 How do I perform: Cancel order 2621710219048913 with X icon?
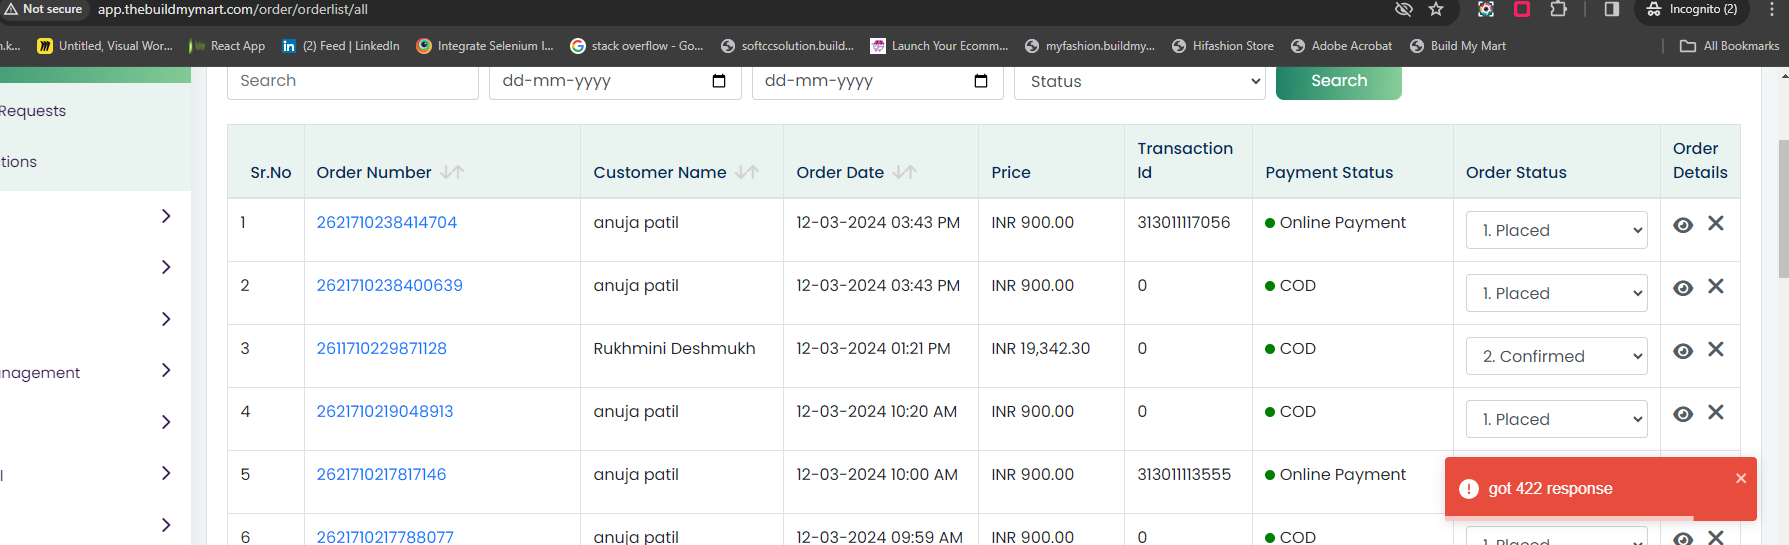(x=1716, y=412)
